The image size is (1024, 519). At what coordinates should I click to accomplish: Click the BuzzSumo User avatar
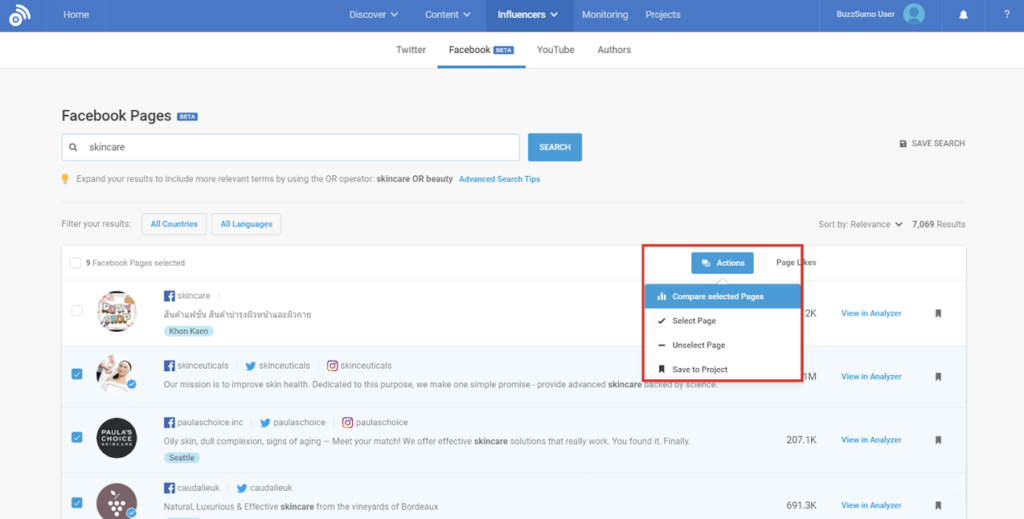tap(913, 15)
